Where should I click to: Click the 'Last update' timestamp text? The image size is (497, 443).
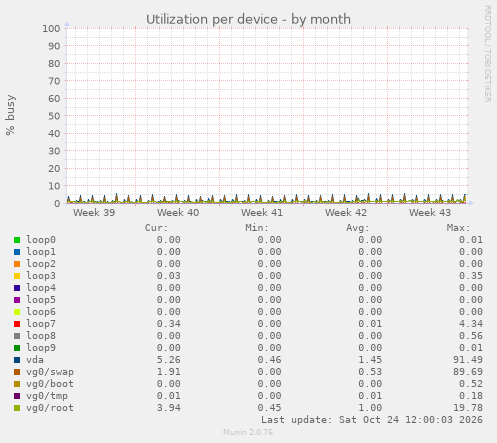(372, 420)
